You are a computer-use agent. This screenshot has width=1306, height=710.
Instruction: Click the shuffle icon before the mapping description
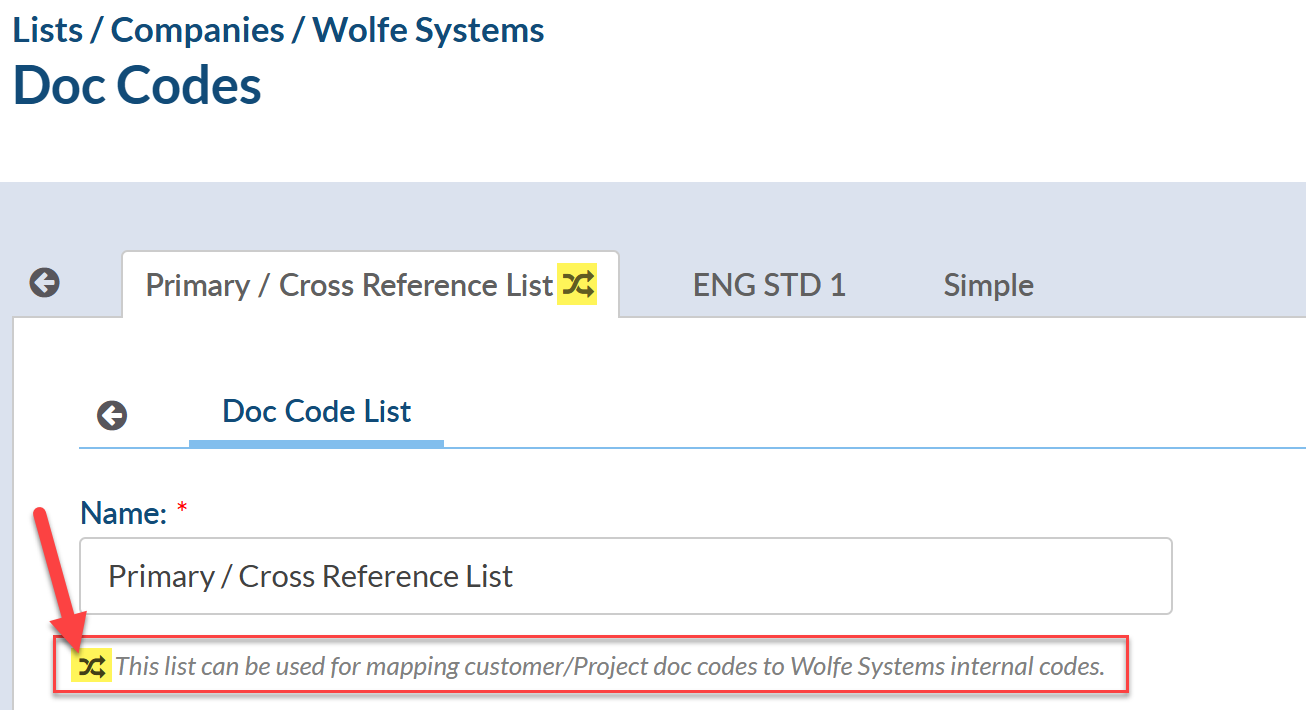93,666
